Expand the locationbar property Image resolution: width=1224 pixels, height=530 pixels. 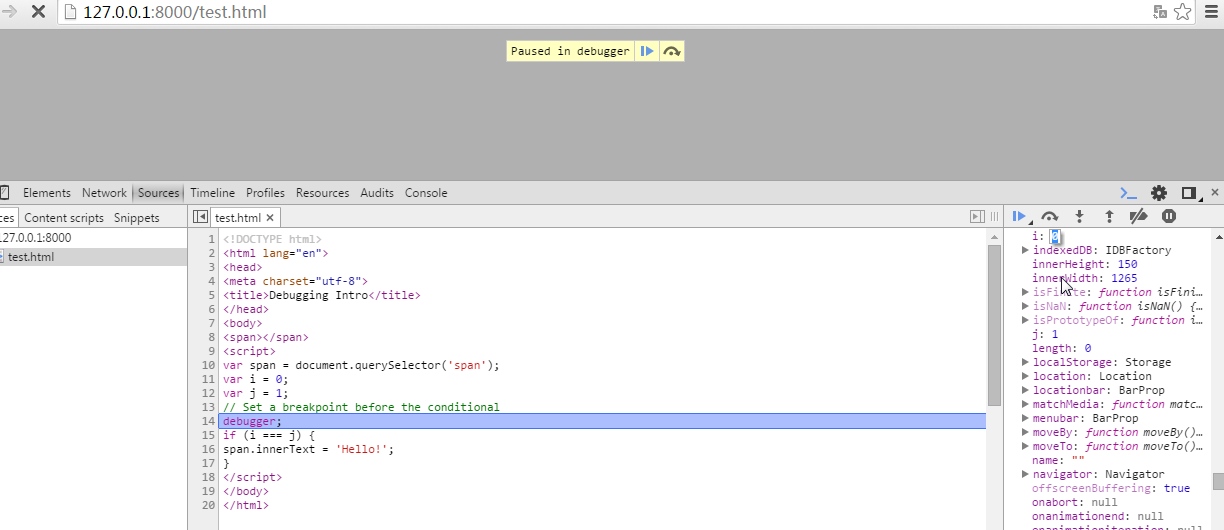(x=1025, y=390)
